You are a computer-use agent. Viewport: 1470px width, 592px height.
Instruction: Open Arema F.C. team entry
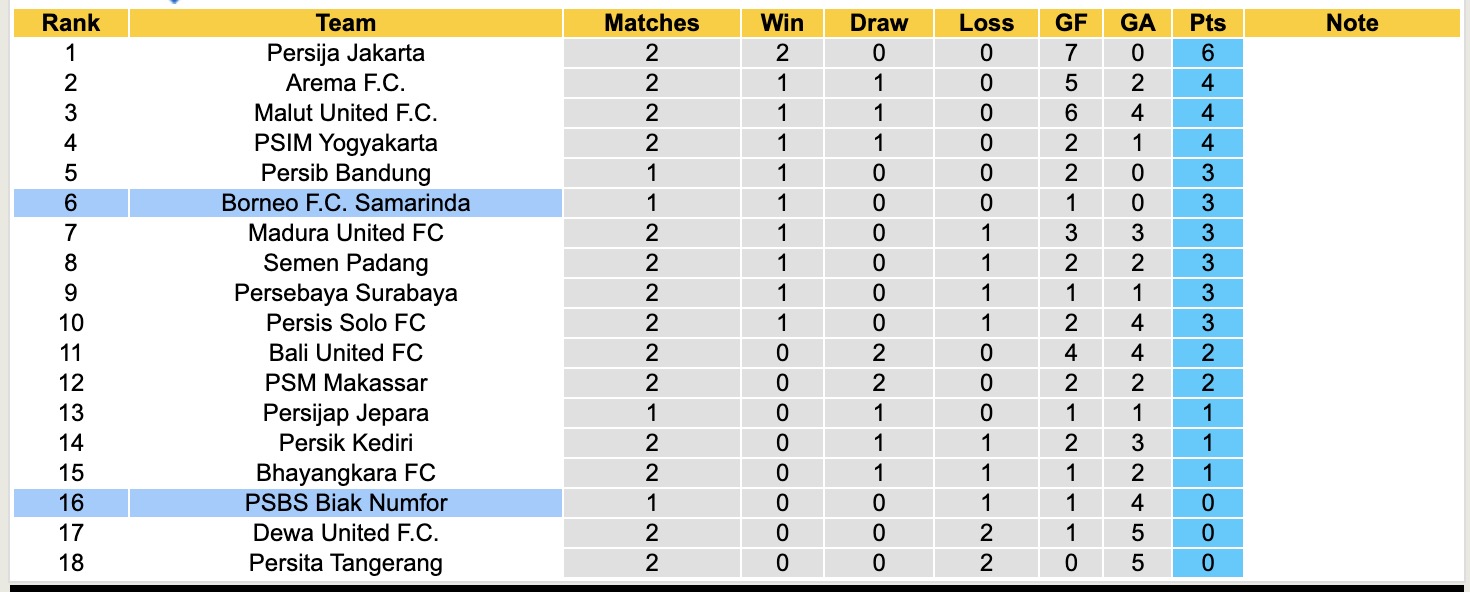click(x=345, y=83)
